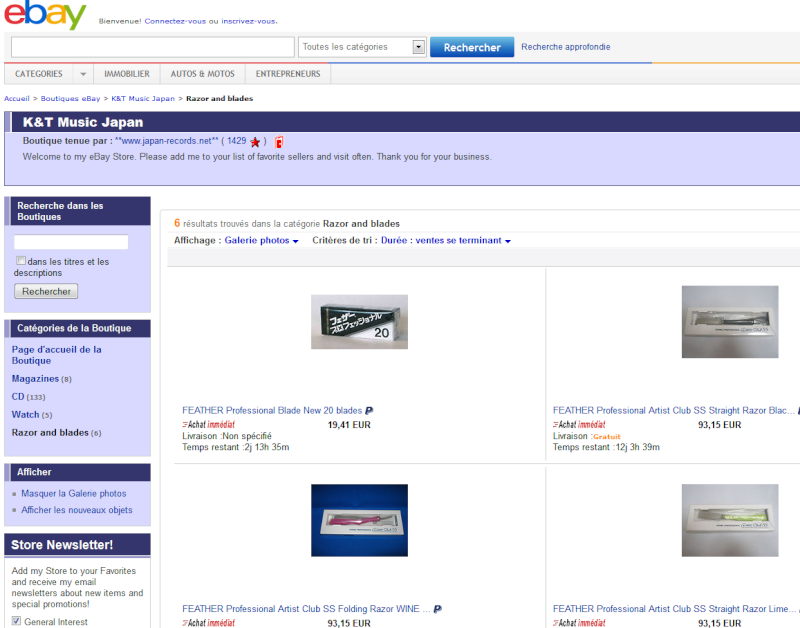800x628 pixels.
Task: Click 'Masquer la Galerie photos' link
Action: point(73,493)
